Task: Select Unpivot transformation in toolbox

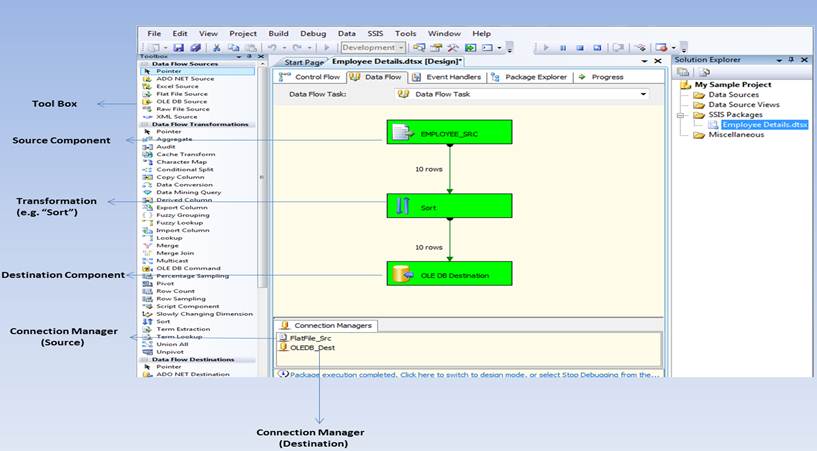Action: coord(170,352)
